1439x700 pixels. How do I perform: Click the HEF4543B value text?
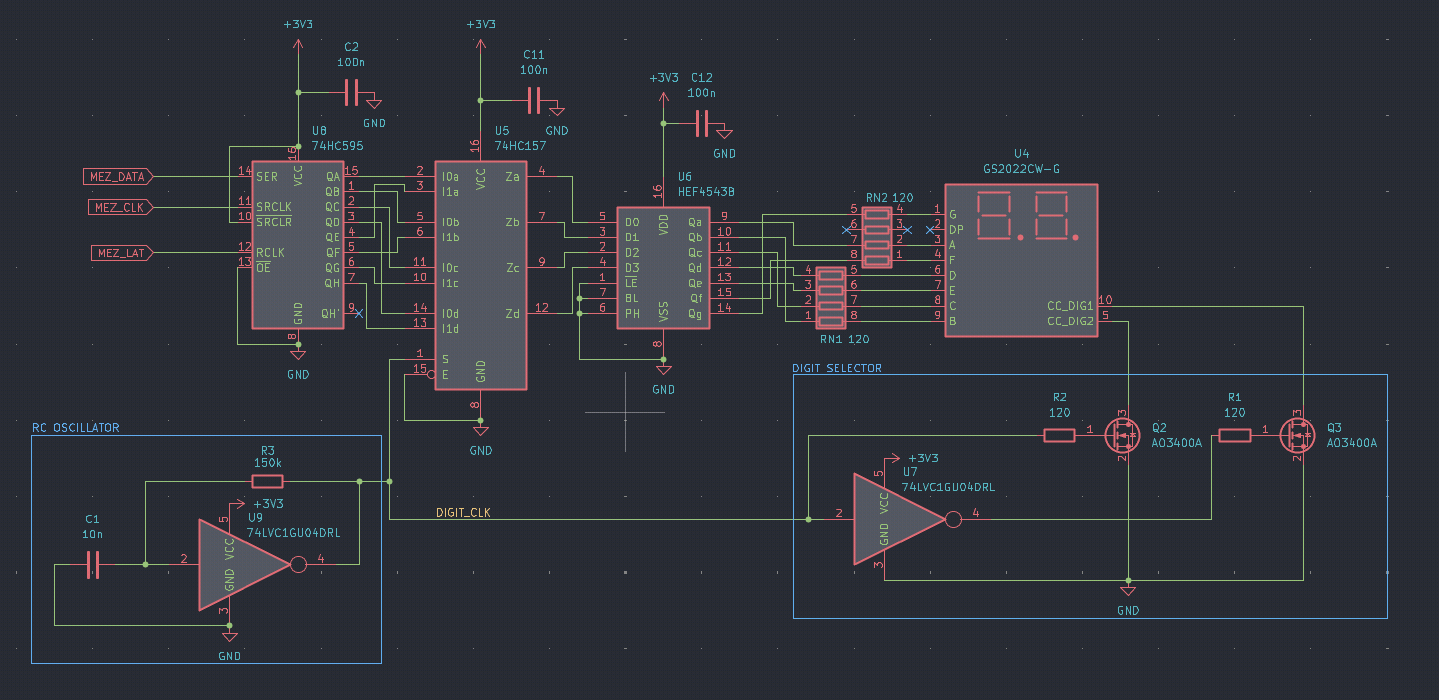coord(706,191)
